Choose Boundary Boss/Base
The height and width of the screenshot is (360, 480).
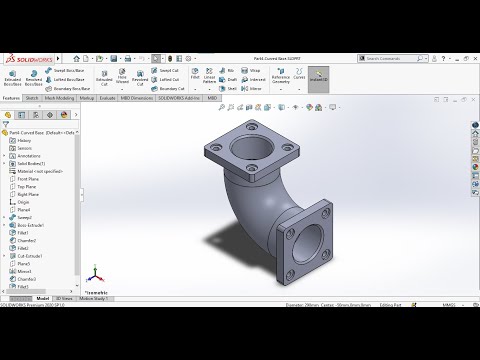point(68,89)
